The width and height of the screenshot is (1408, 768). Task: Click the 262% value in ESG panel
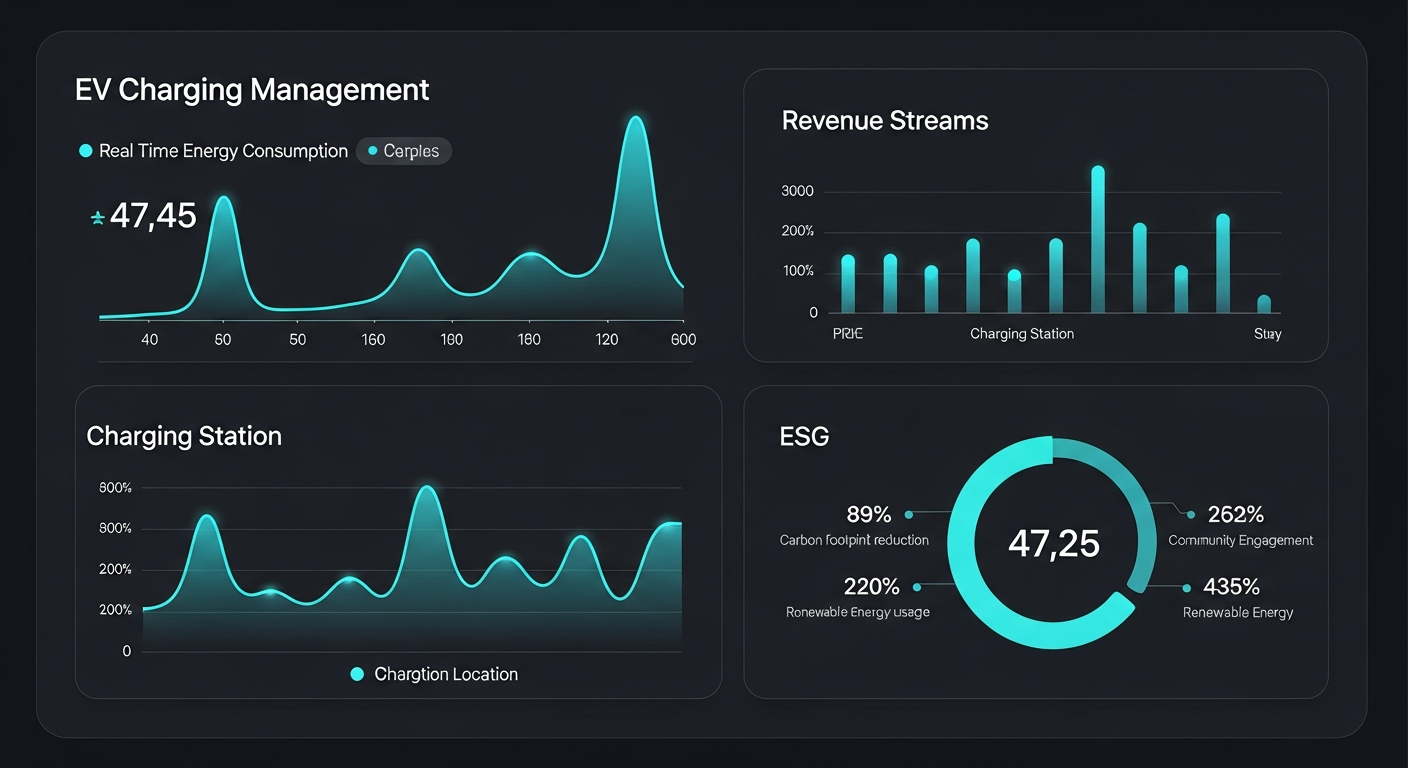pyautogui.click(x=1236, y=515)
